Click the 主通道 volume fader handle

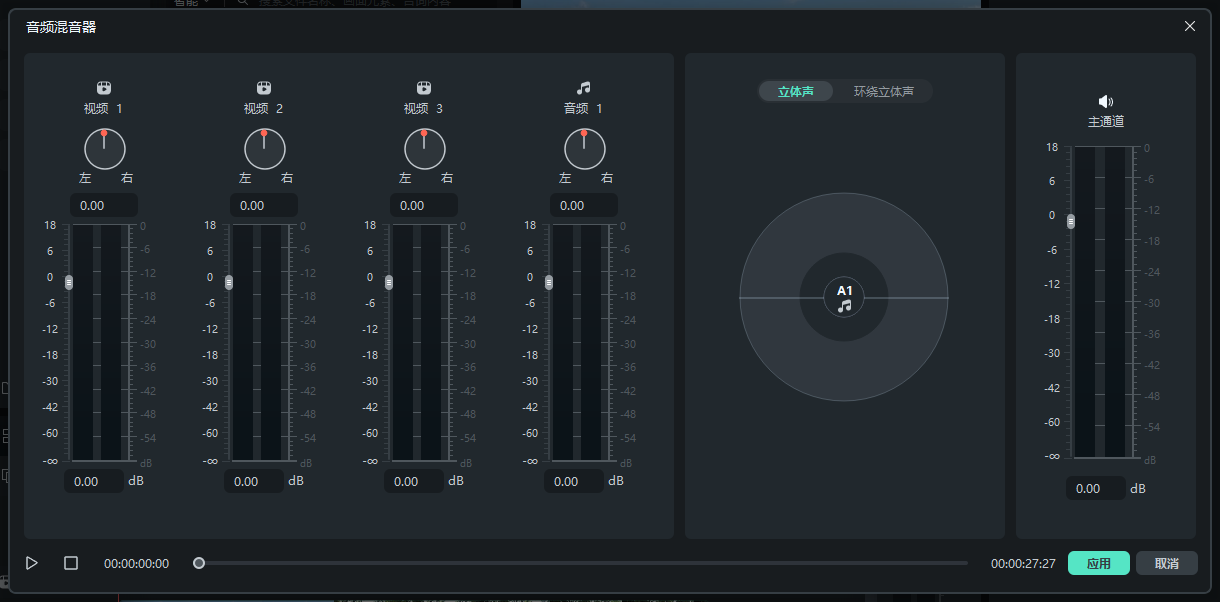[x=1071, y=221]
